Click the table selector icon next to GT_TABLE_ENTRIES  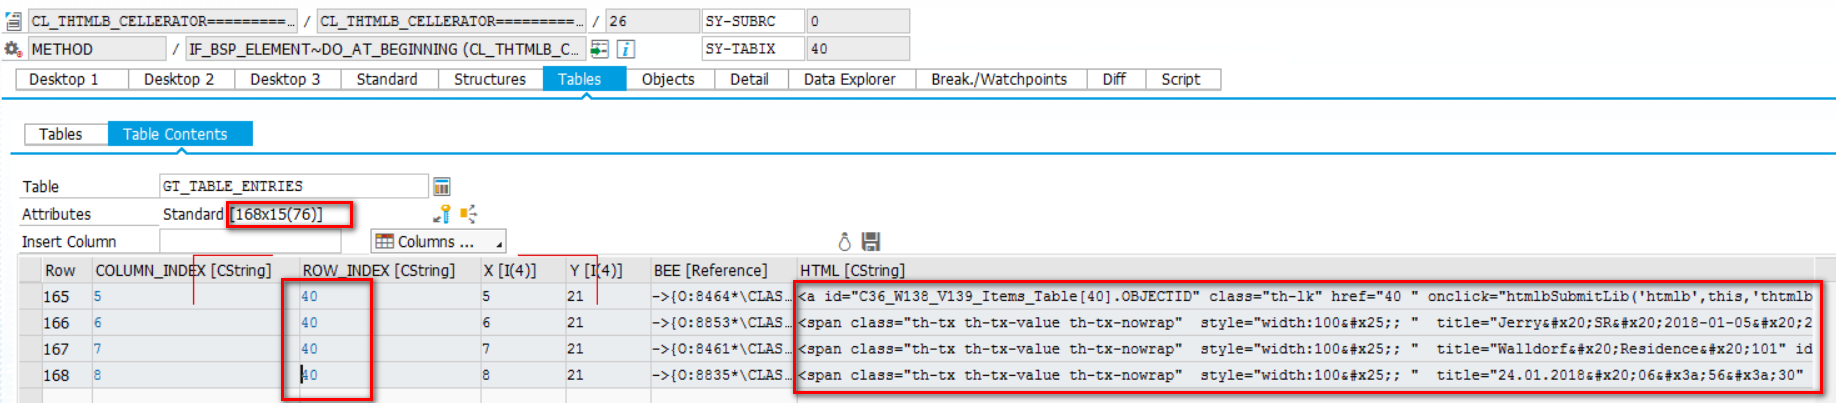[441, 186]
